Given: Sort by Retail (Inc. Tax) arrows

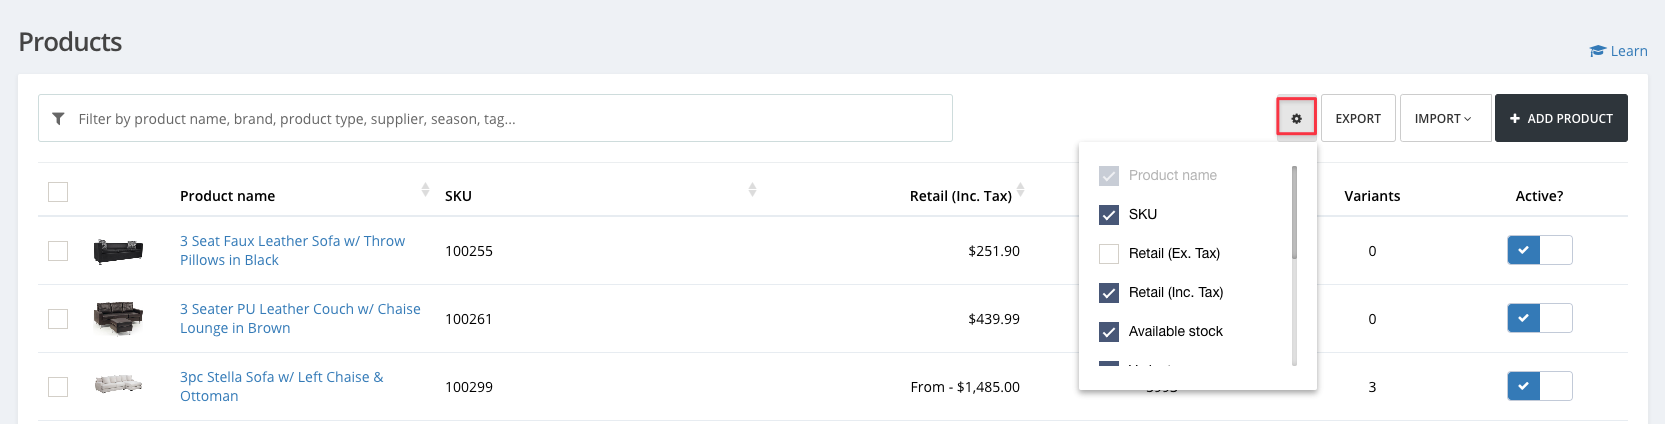Looking at the screenshot, I should pyautogui.click(x=1020, y=190).
